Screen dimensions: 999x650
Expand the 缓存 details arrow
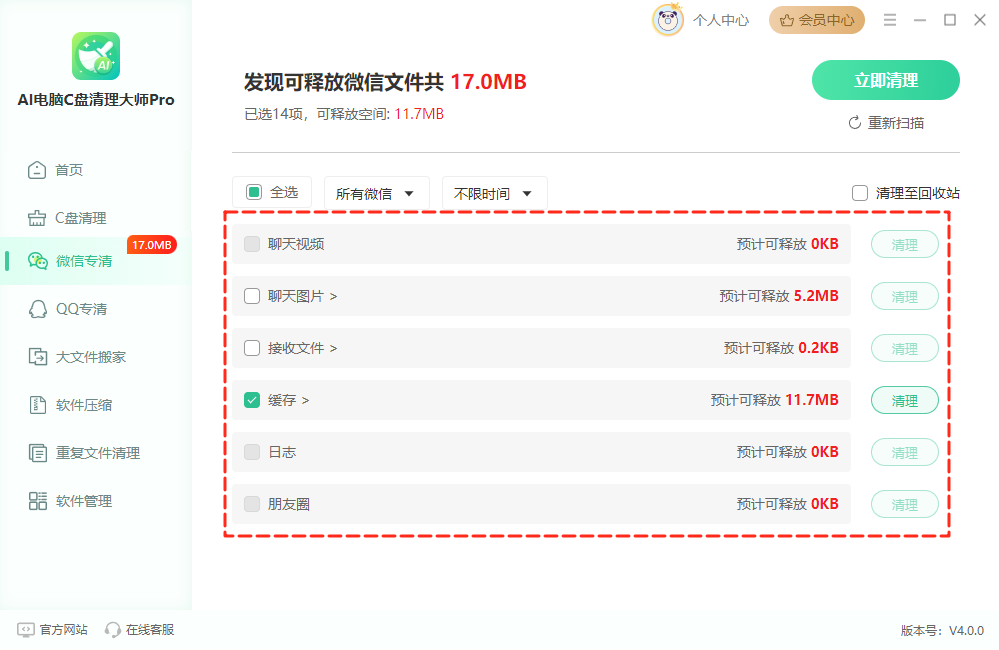(x=305, y=401)
